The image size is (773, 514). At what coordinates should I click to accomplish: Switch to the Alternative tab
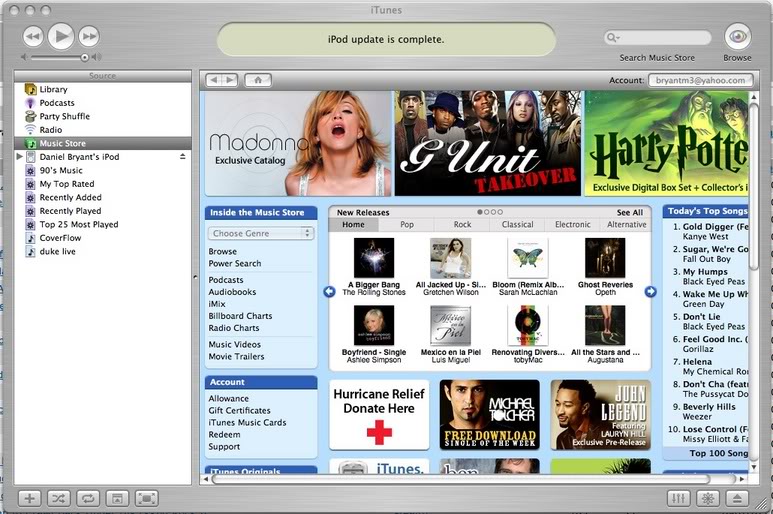pyautogui.click(x=626, y=225)
